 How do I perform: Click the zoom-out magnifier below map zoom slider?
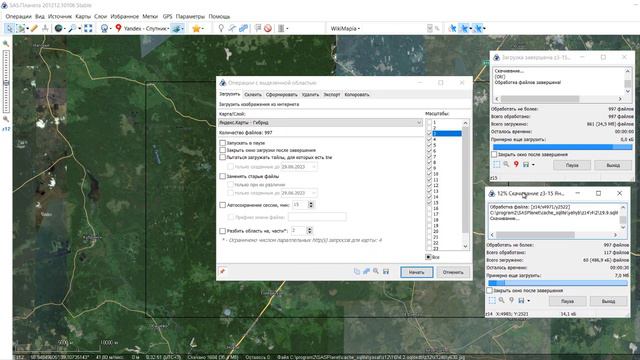6,119
